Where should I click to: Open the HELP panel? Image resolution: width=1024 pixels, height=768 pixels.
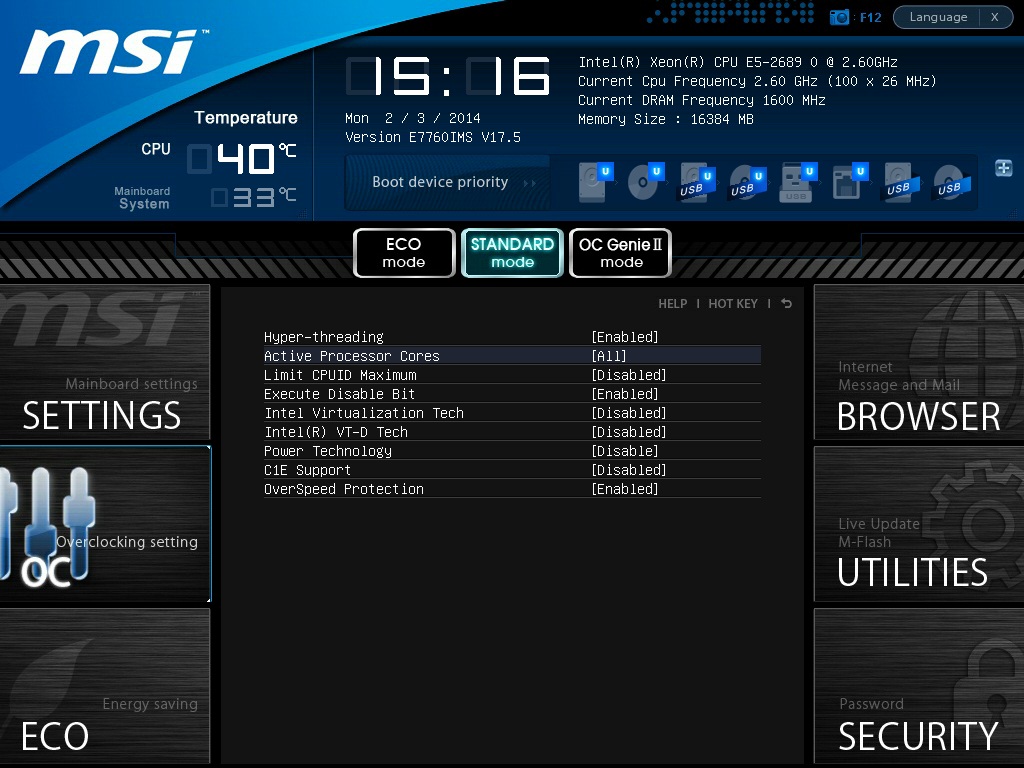pyautogui.click(x=673, y=304)
